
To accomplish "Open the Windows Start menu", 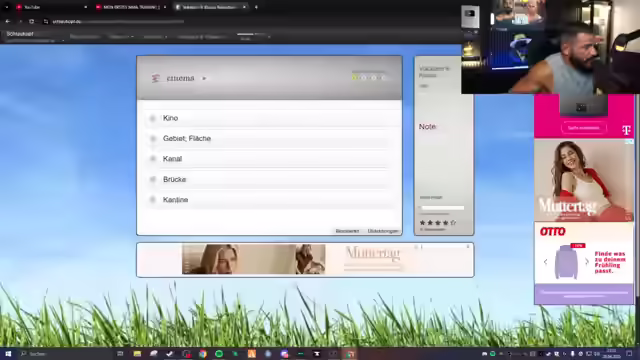I will [8, 354].
